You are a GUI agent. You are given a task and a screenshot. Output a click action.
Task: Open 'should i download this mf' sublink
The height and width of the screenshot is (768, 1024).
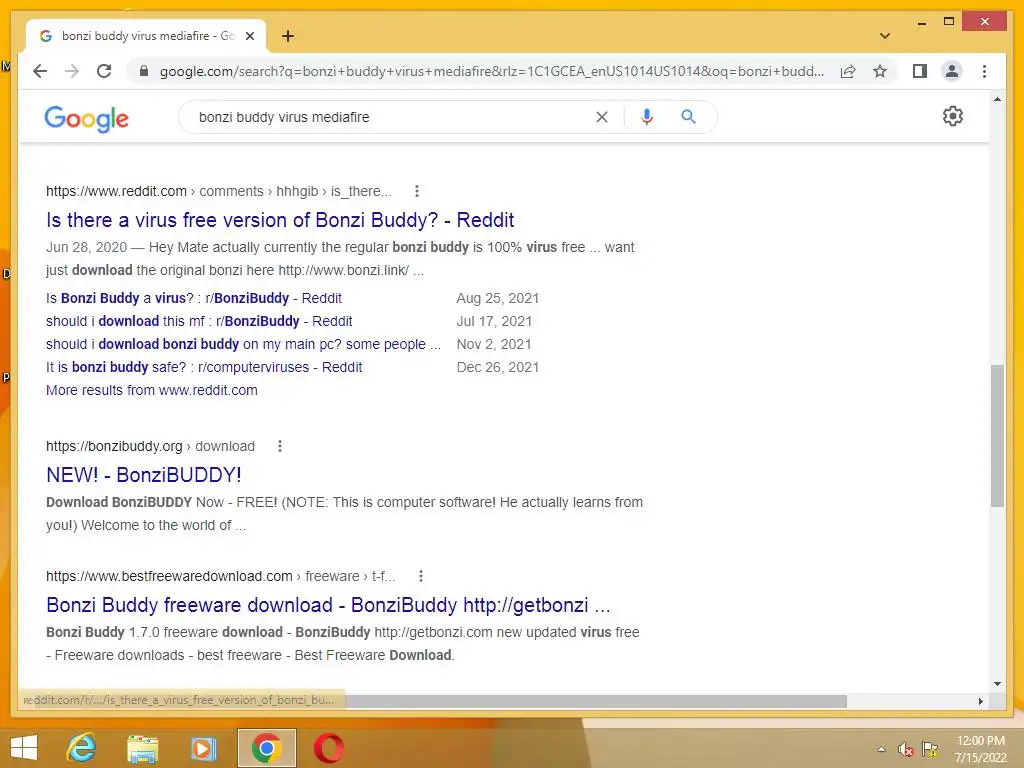(x=199, y=321)
